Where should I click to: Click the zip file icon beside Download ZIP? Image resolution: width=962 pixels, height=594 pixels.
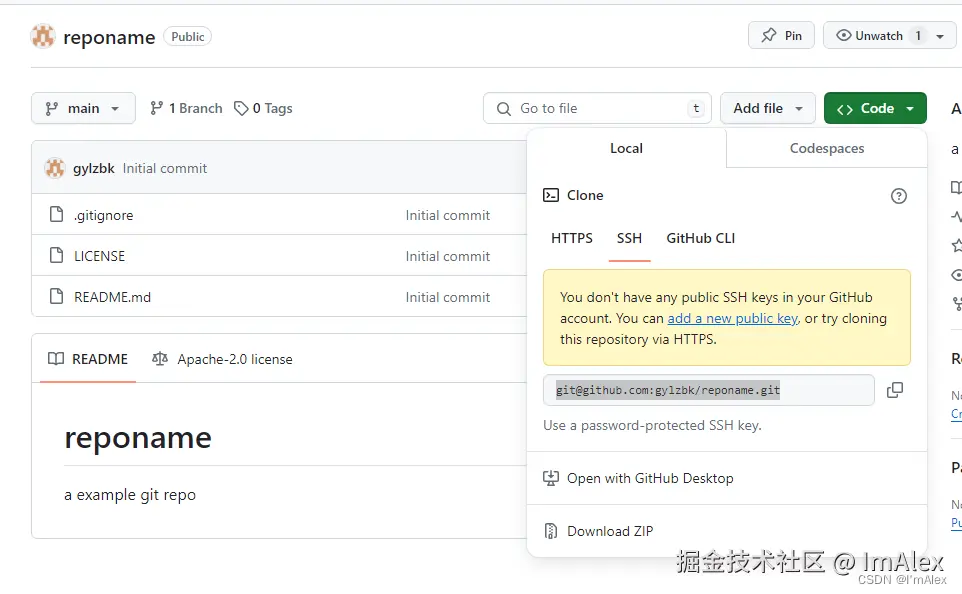[551, 531]
